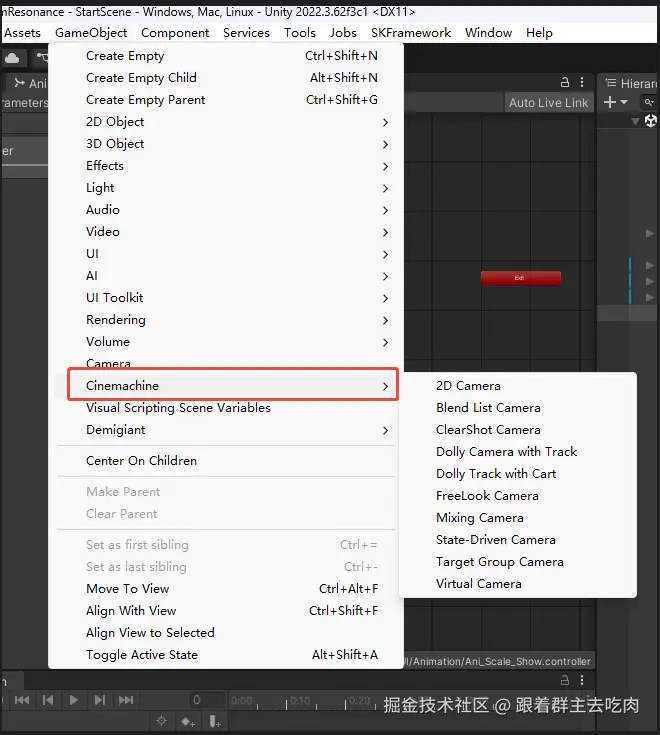
Task: Open Animator panel three-dot options menu
Action: 582,82
